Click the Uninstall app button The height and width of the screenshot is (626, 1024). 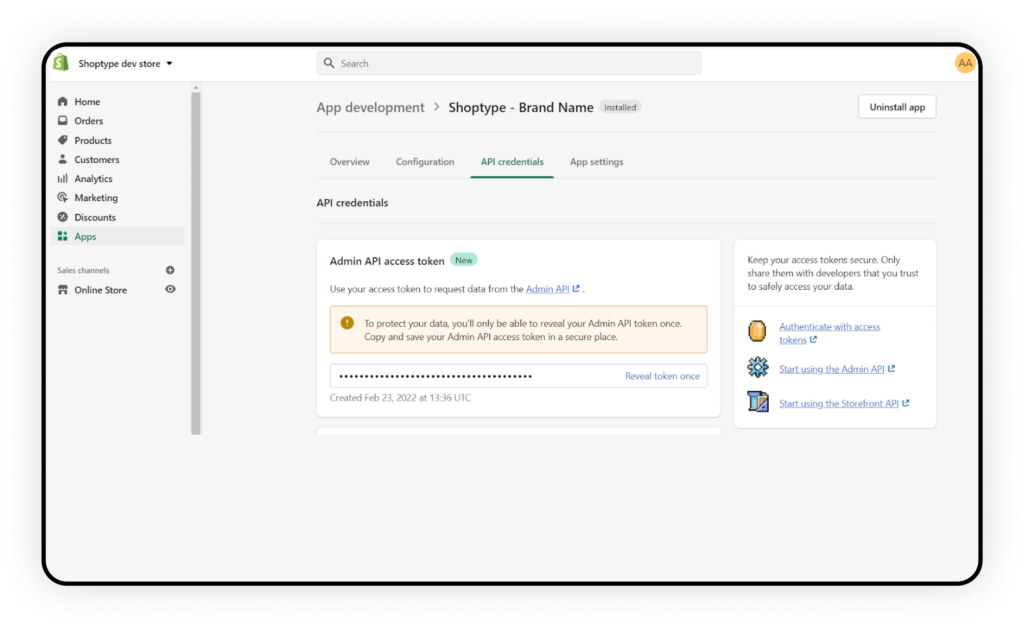click(x=897, y=107)
